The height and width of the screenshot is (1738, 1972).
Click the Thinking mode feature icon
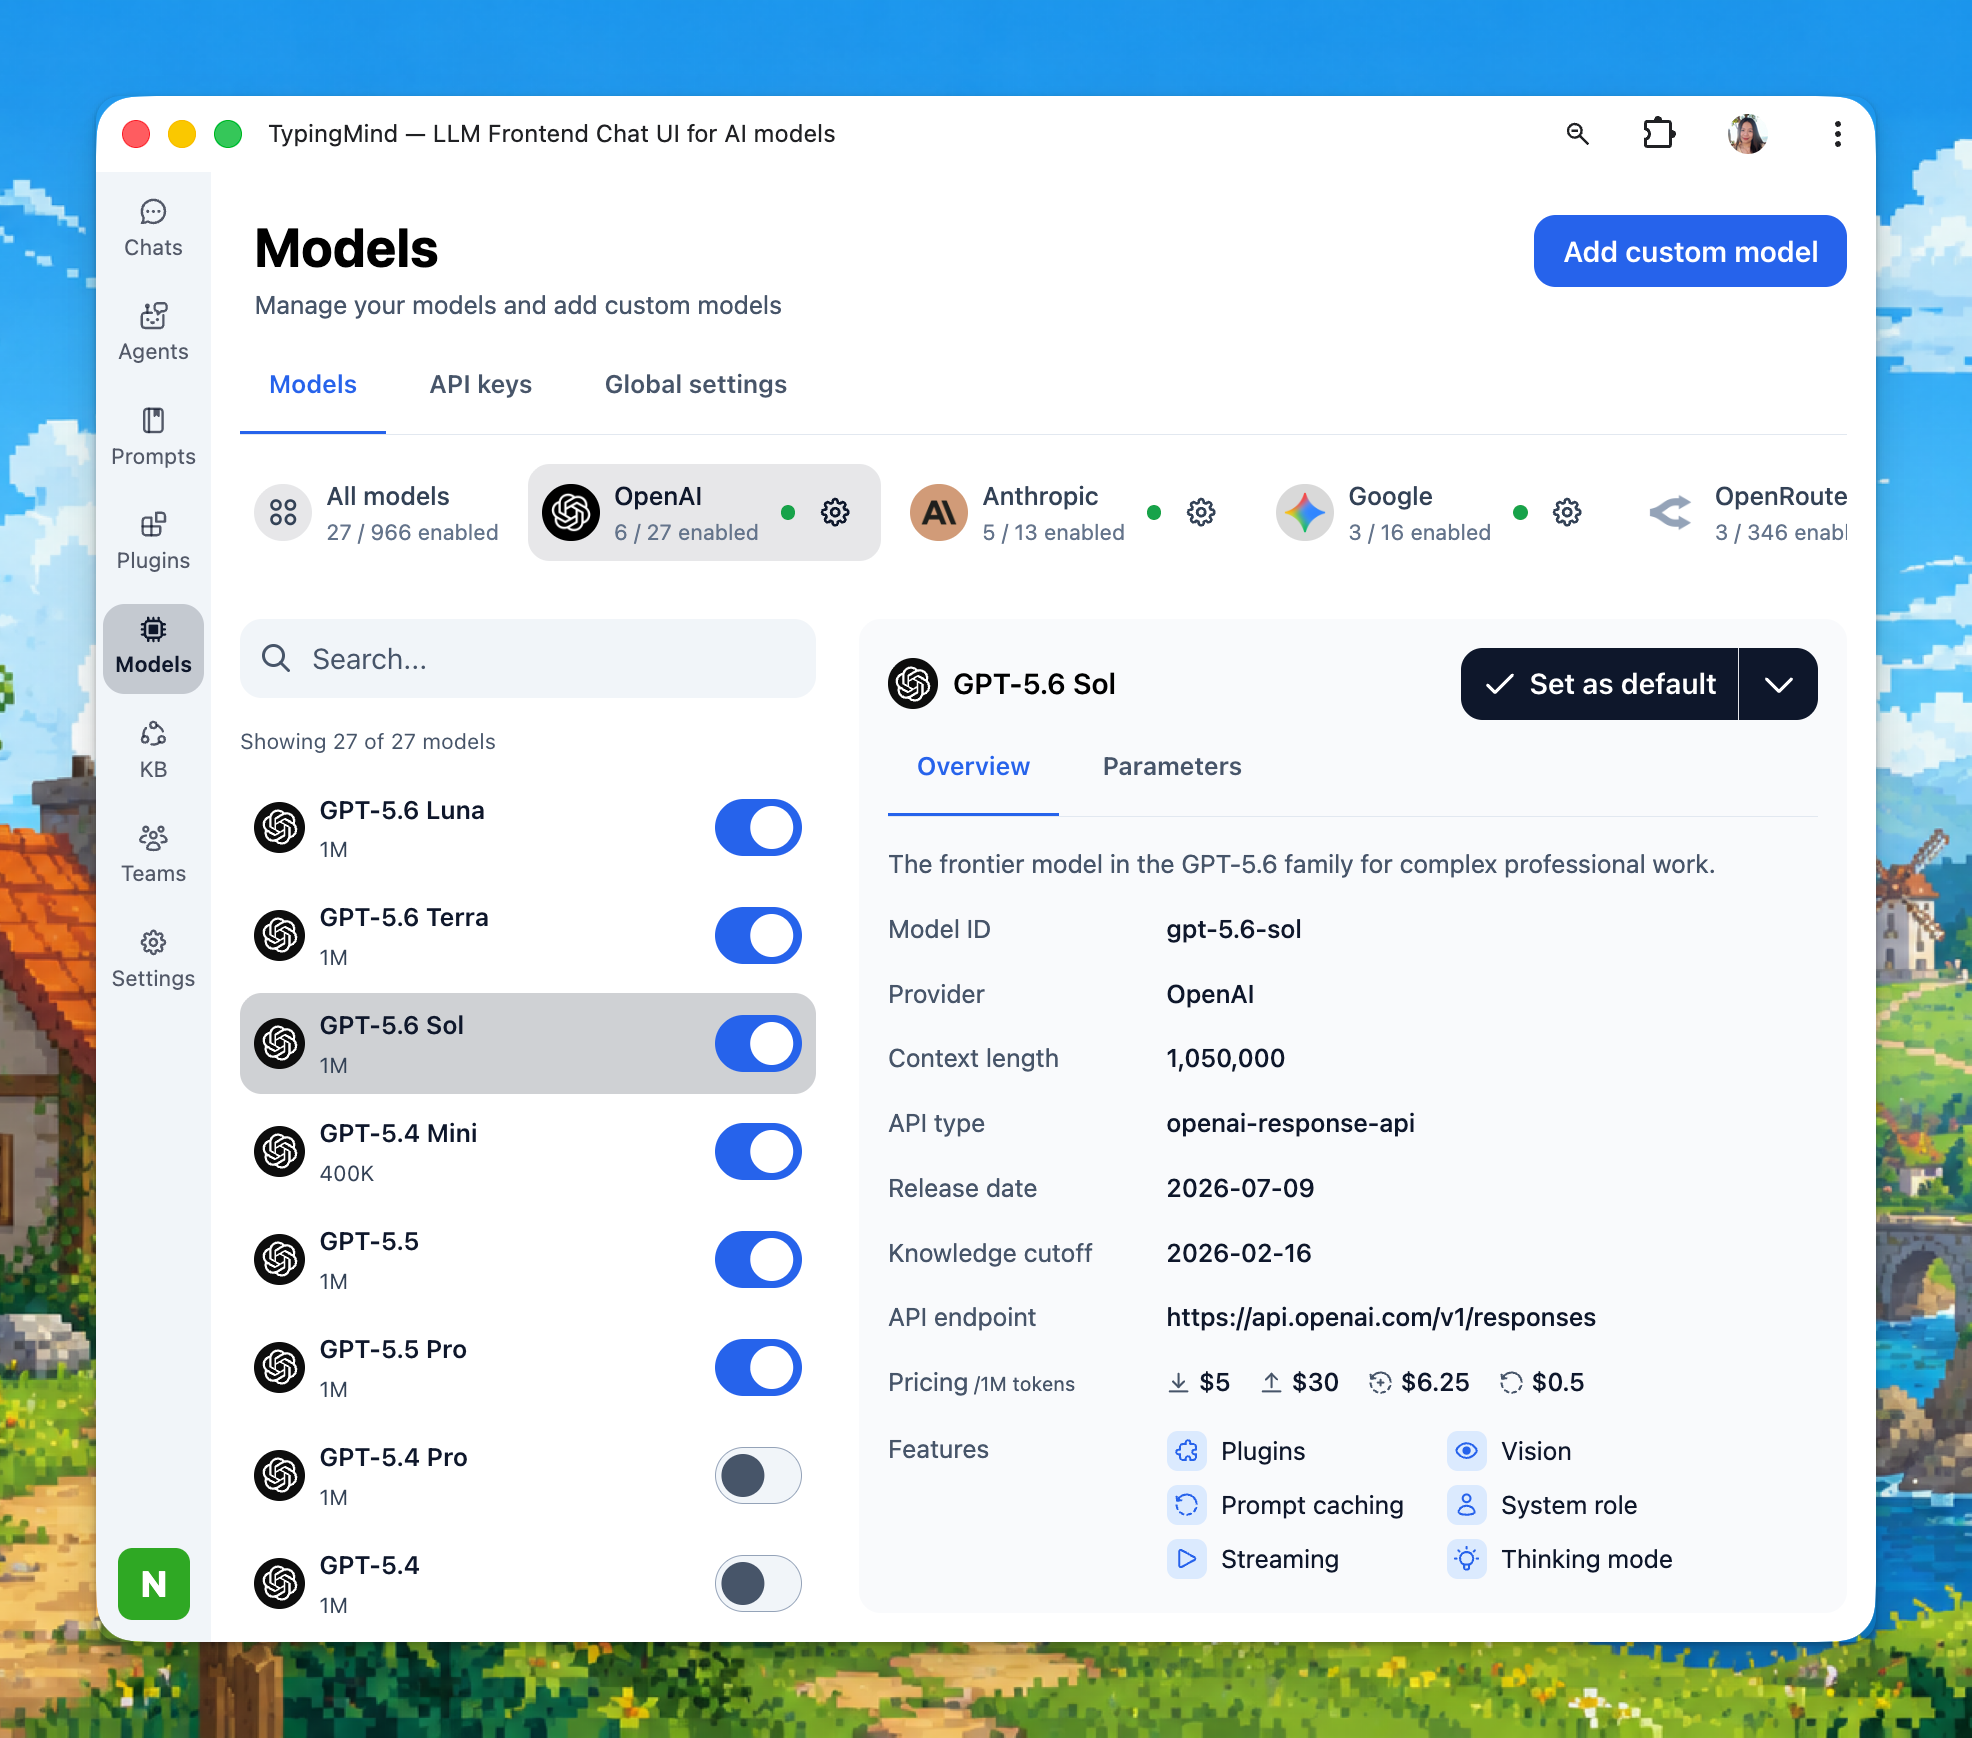click(1467, 1559)
